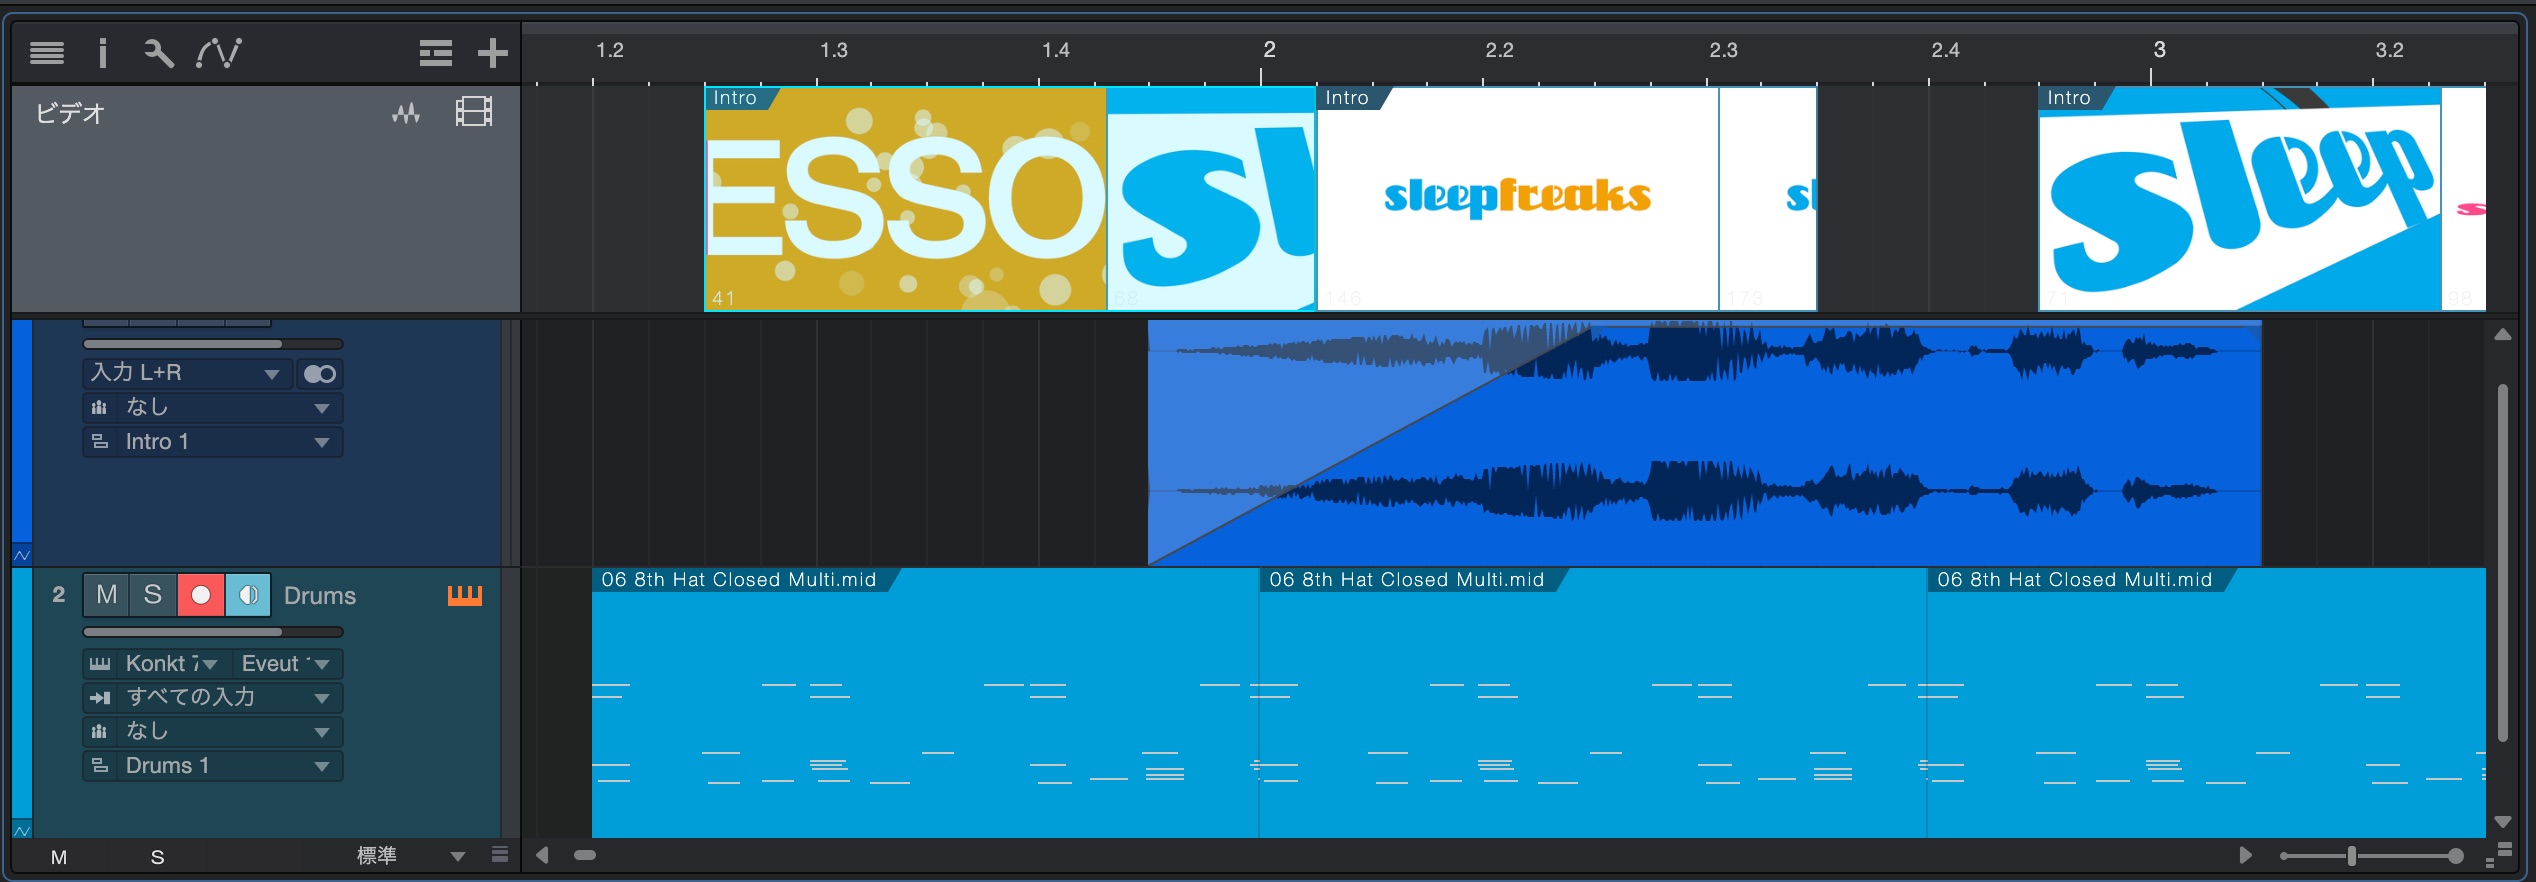Open the orange instrument keyboard icon on Drums
The image size is (2536, 882).
(464, 596)
